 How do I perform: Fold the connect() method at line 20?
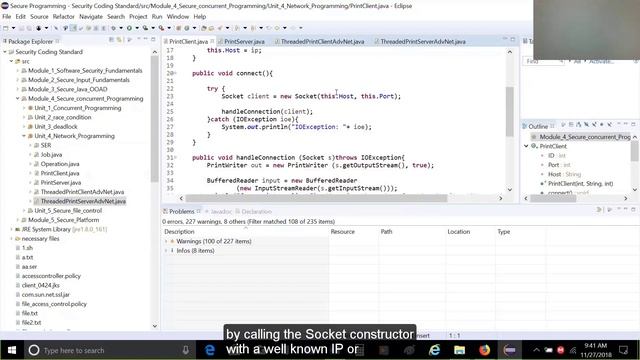176,73
